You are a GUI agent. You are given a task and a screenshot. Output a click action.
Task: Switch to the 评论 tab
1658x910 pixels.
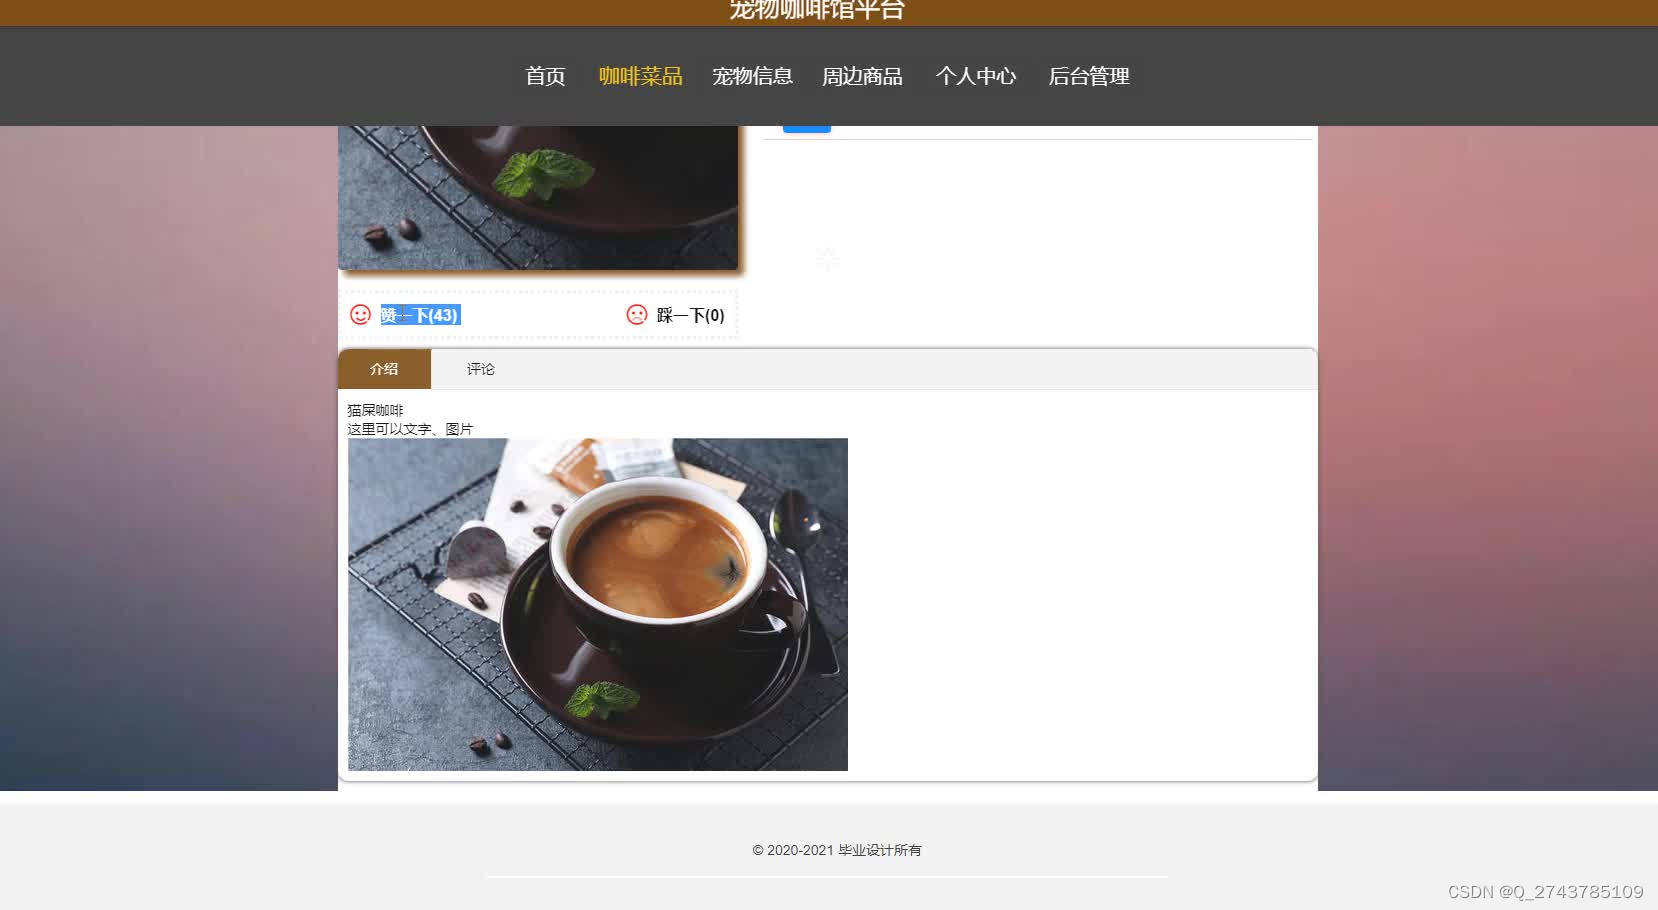(x=480, y=369)
